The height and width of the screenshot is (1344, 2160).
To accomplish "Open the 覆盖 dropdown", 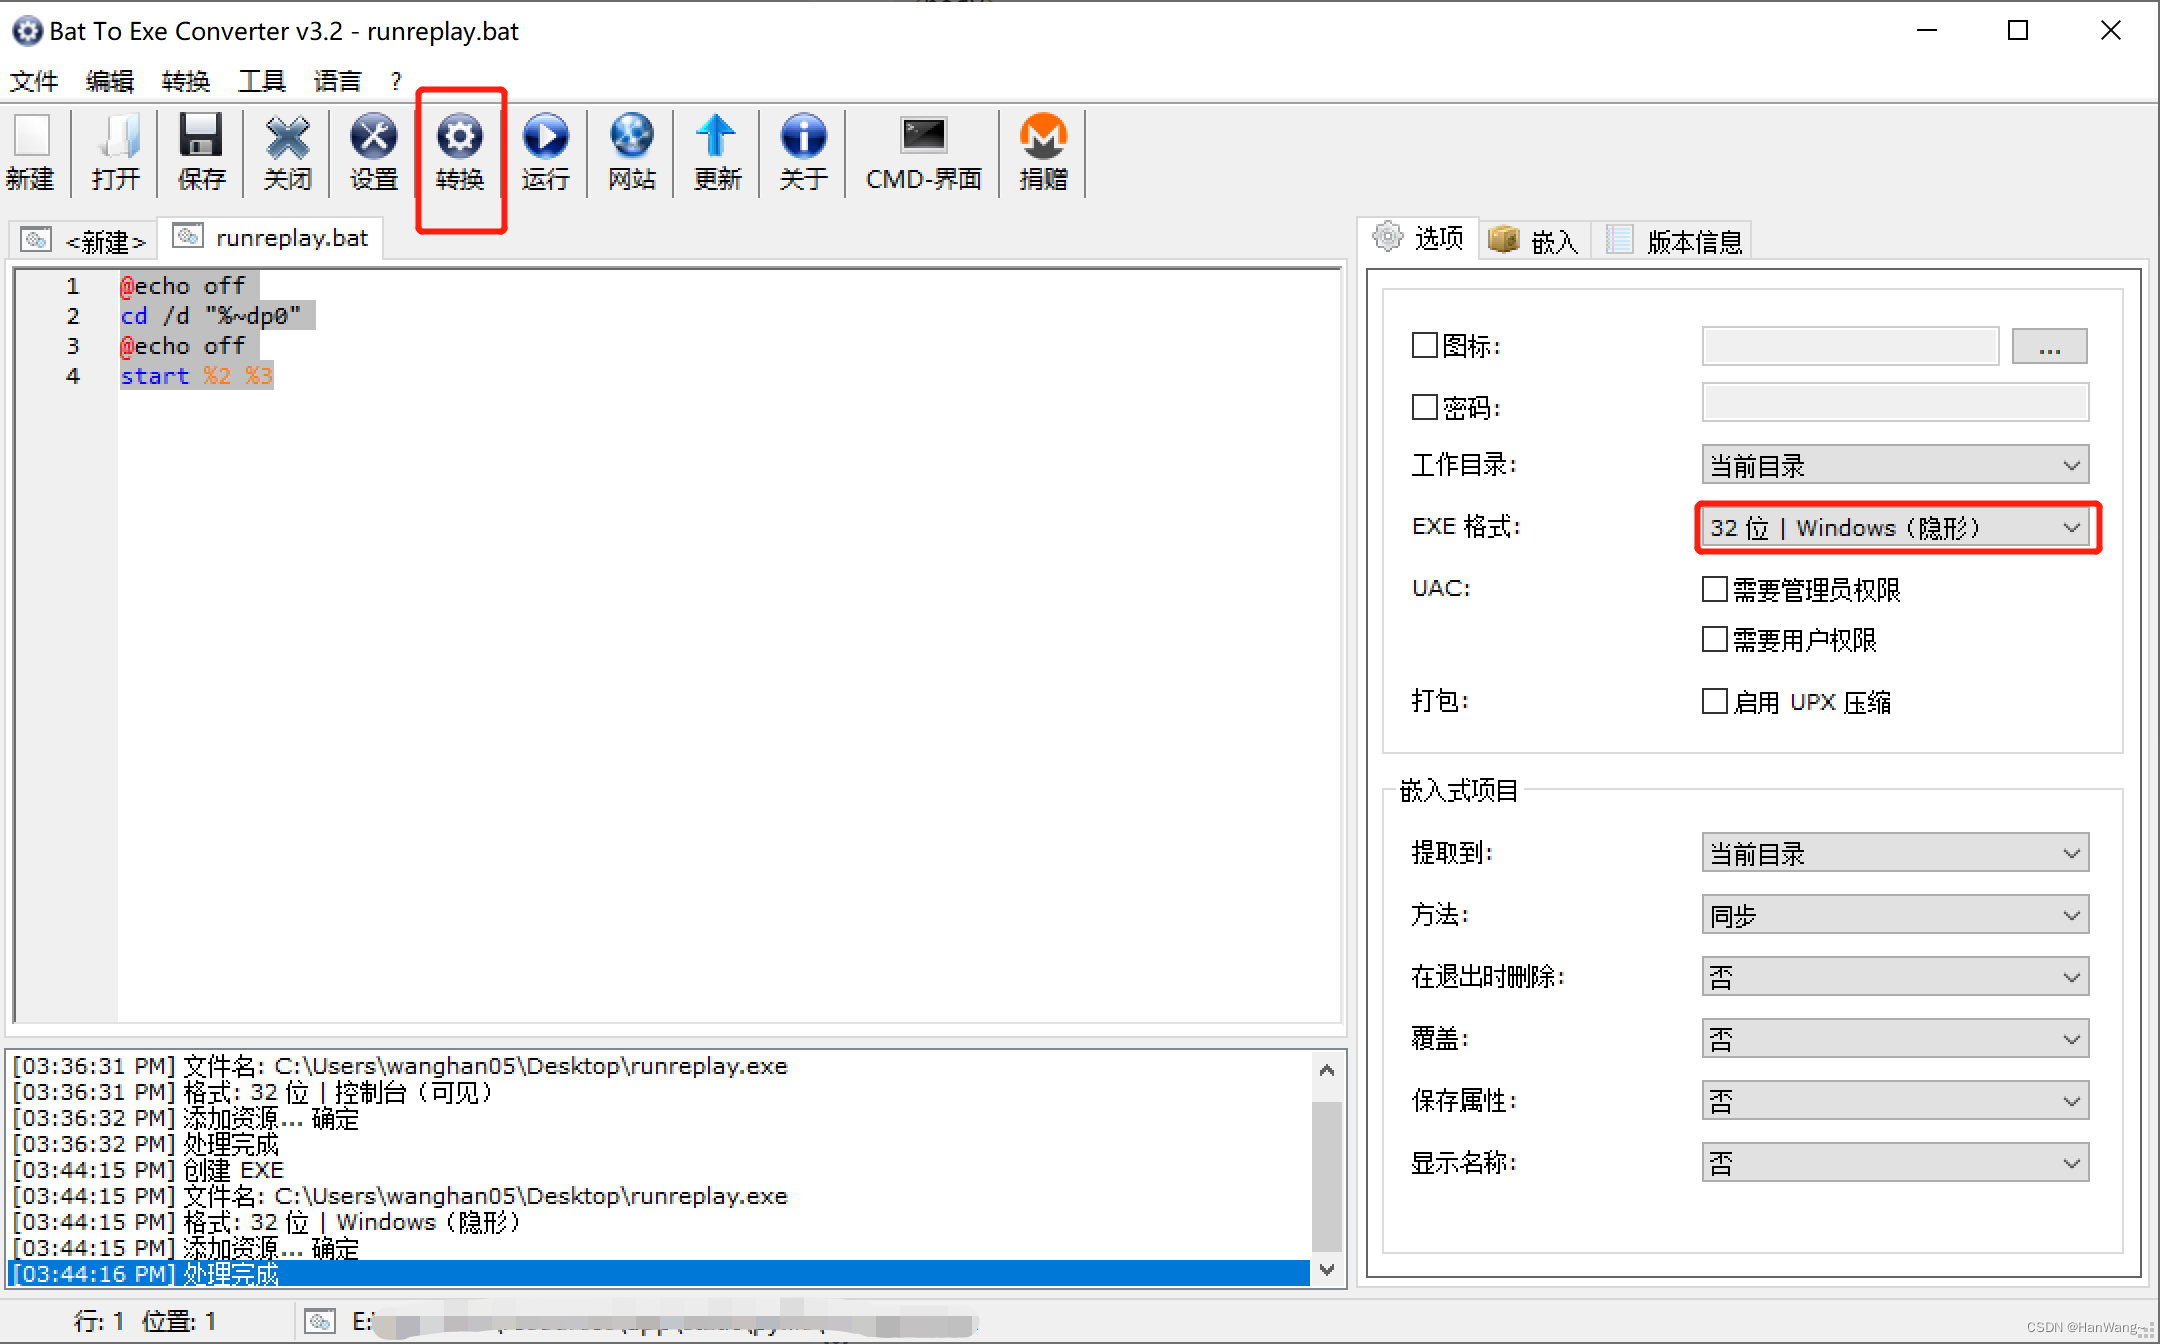I will 1895,1040.
